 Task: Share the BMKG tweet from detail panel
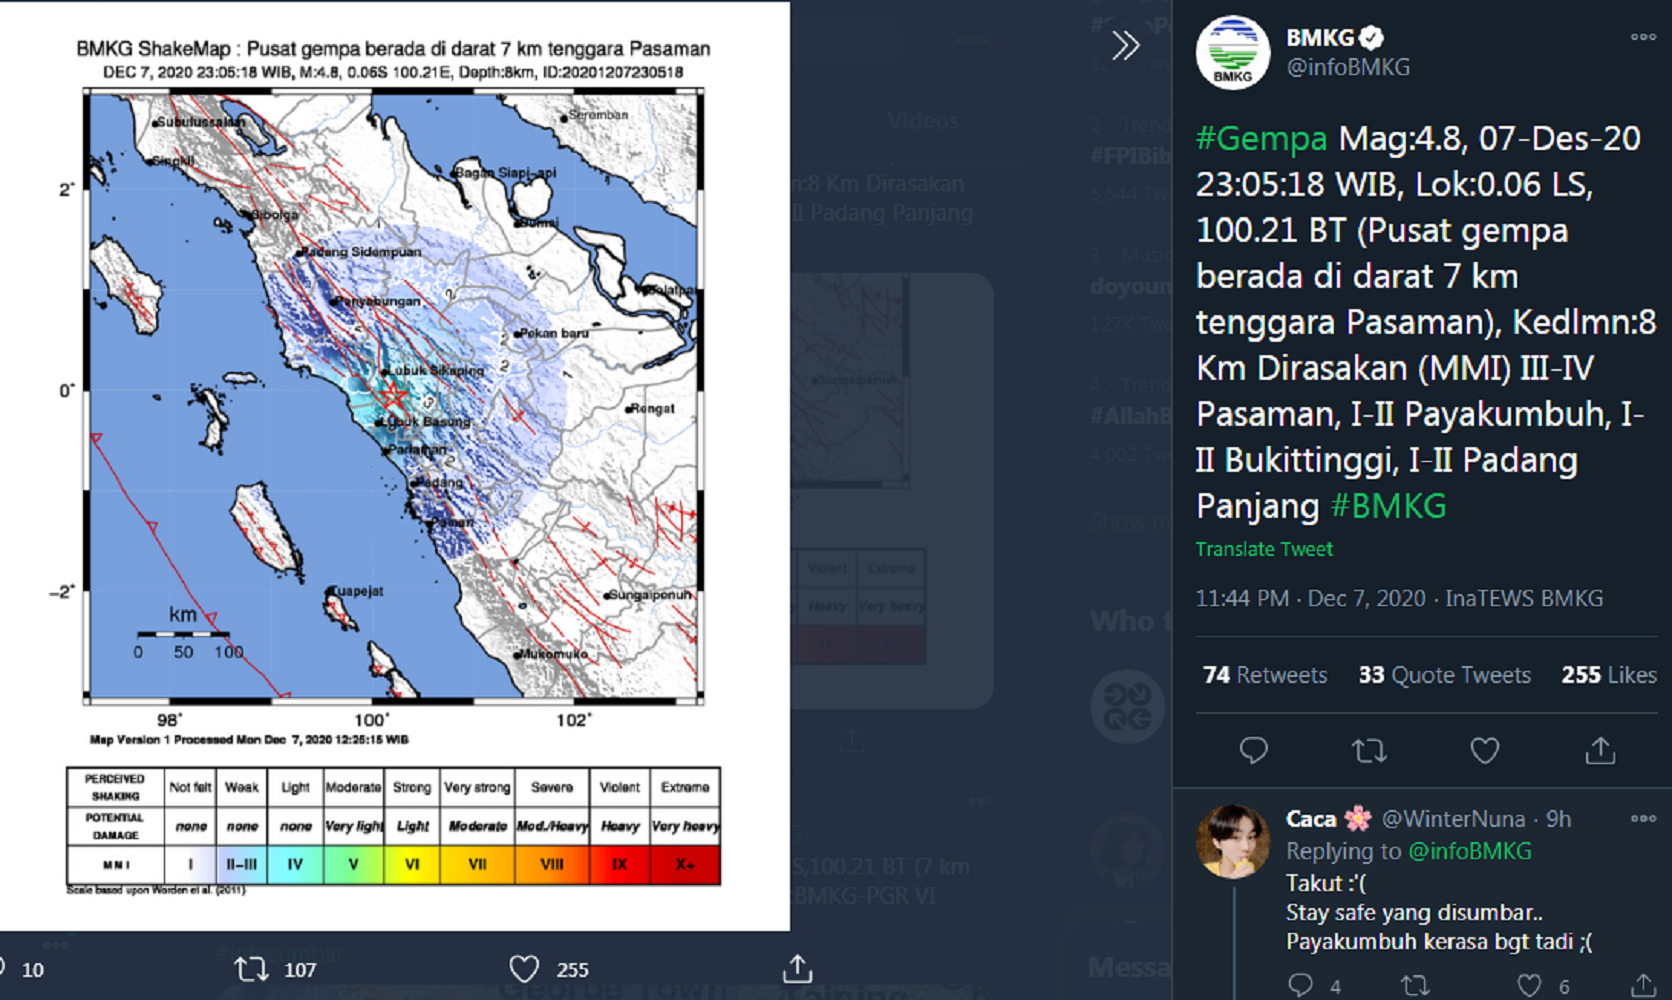[1600, 750]
